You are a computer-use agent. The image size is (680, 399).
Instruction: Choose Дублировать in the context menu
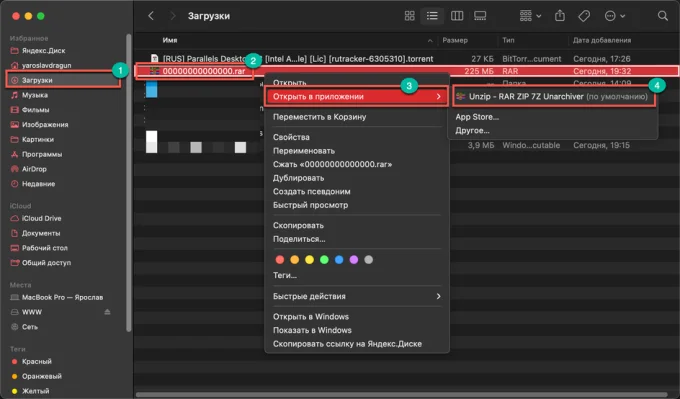pos(298,178)
